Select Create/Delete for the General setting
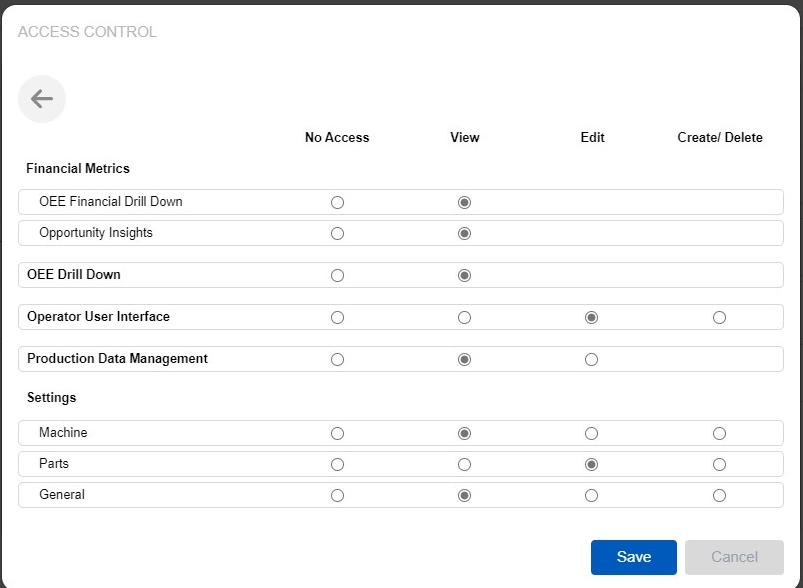Screen dimensions: 803x588 pos(719,495)
